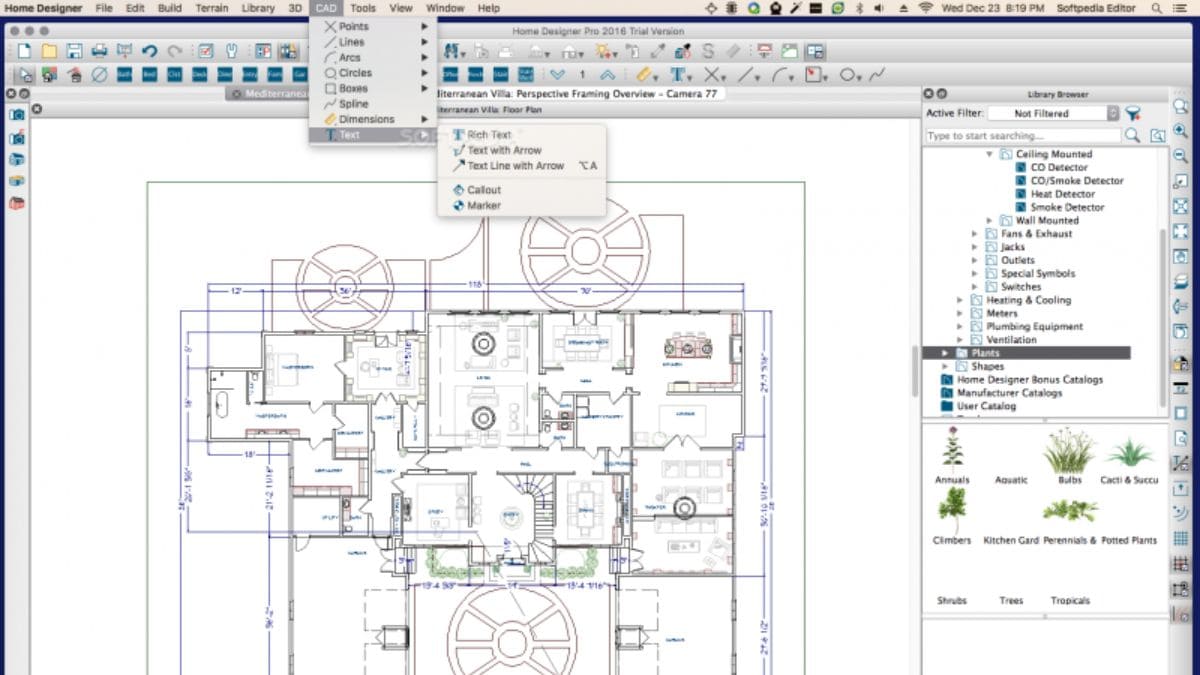The image size is (1200, 675).
Task: Open the Terrain menu
Action: 211,8
